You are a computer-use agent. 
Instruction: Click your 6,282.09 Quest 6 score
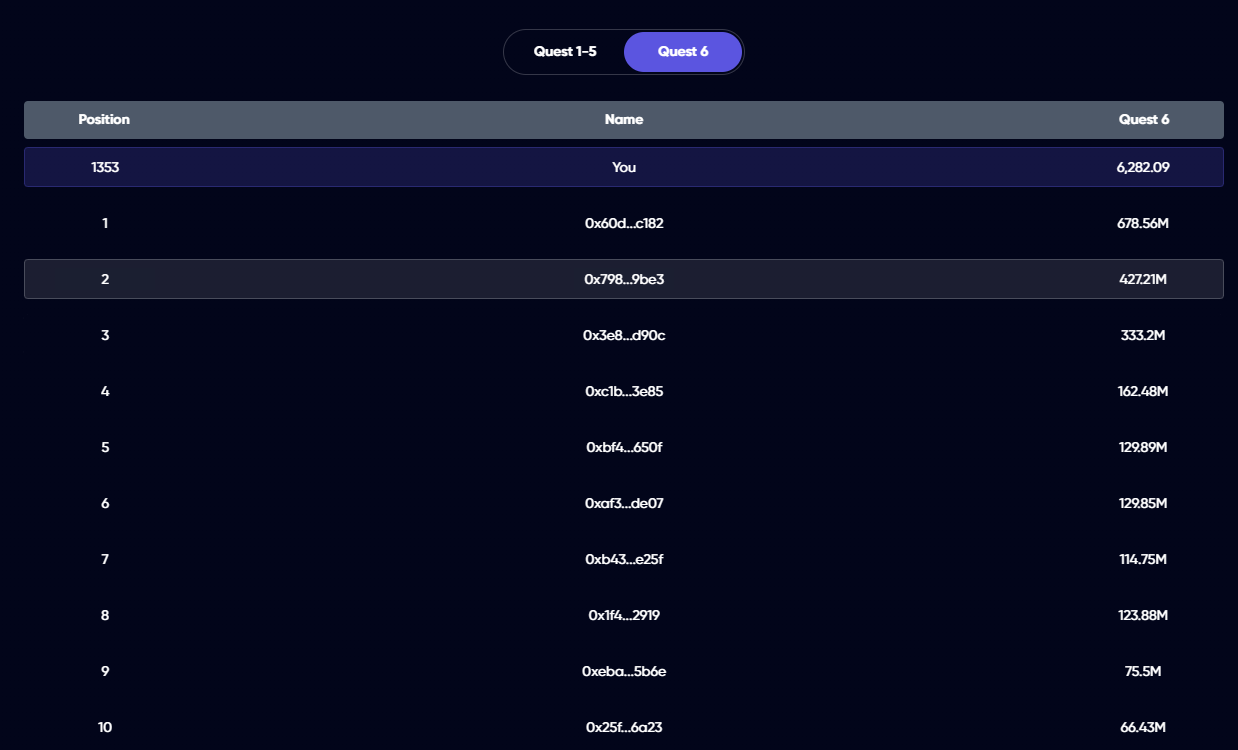tap(1143, 168)
